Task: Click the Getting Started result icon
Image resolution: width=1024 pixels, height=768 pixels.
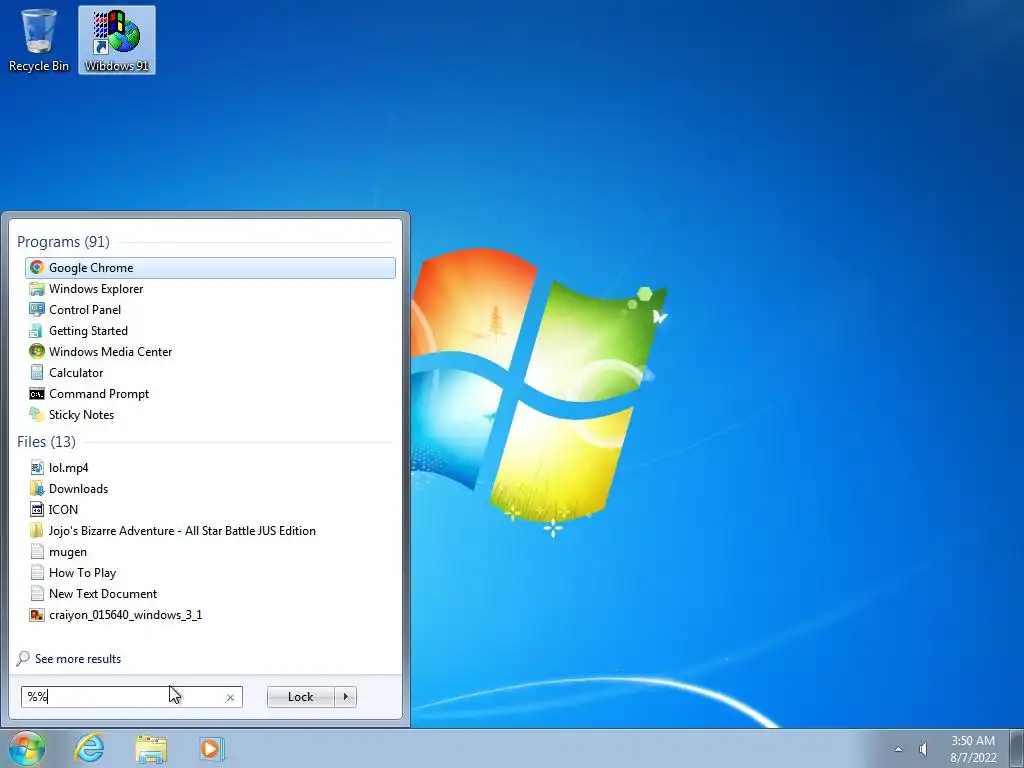Action: [37, 330]
